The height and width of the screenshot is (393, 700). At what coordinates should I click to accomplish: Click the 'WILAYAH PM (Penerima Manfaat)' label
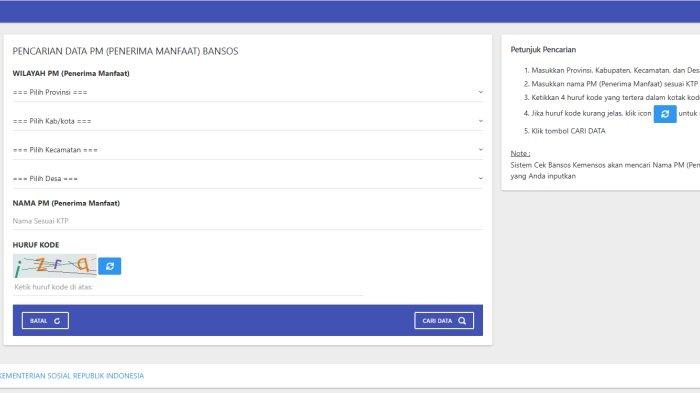point(71,73)
